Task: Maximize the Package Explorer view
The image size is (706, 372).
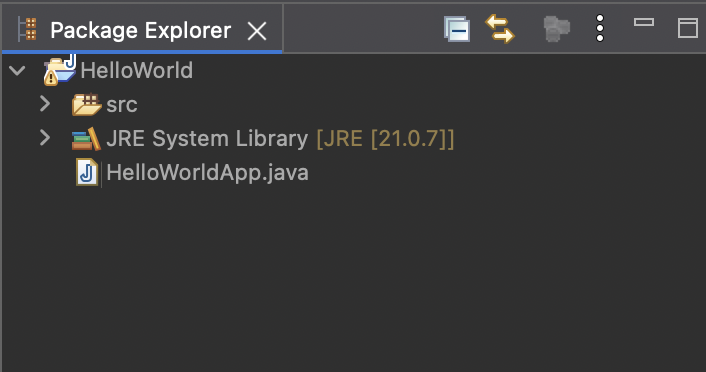Action: coord(688,28)
